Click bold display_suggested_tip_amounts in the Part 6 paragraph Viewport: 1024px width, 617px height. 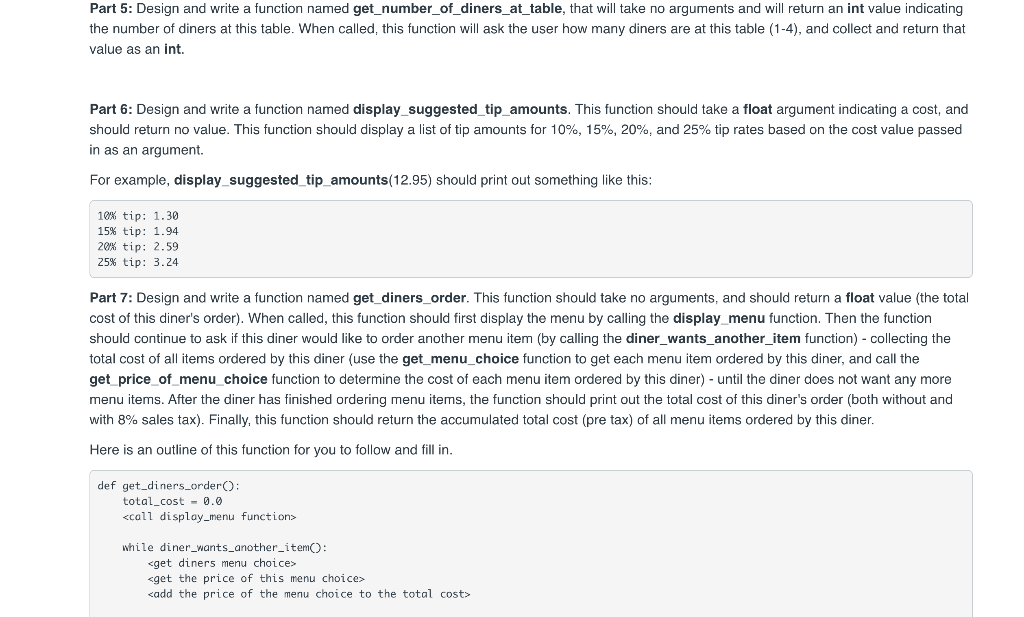coord(460,110)
